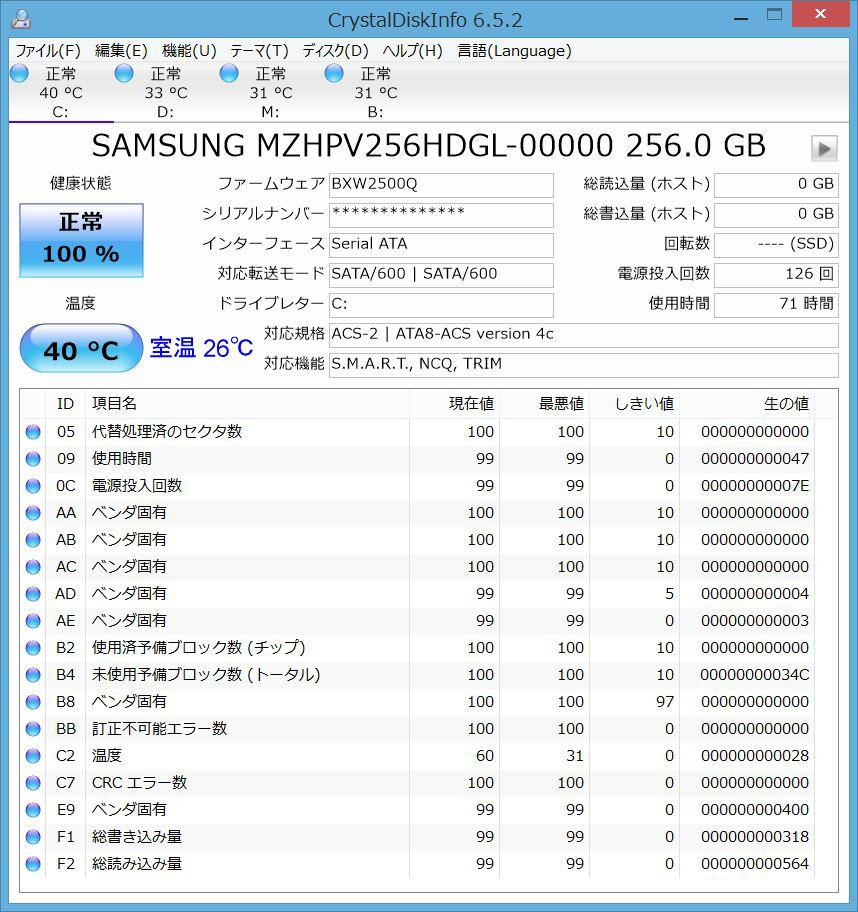
Task: Click status icon for attribute C7
Action: [33, 783]
